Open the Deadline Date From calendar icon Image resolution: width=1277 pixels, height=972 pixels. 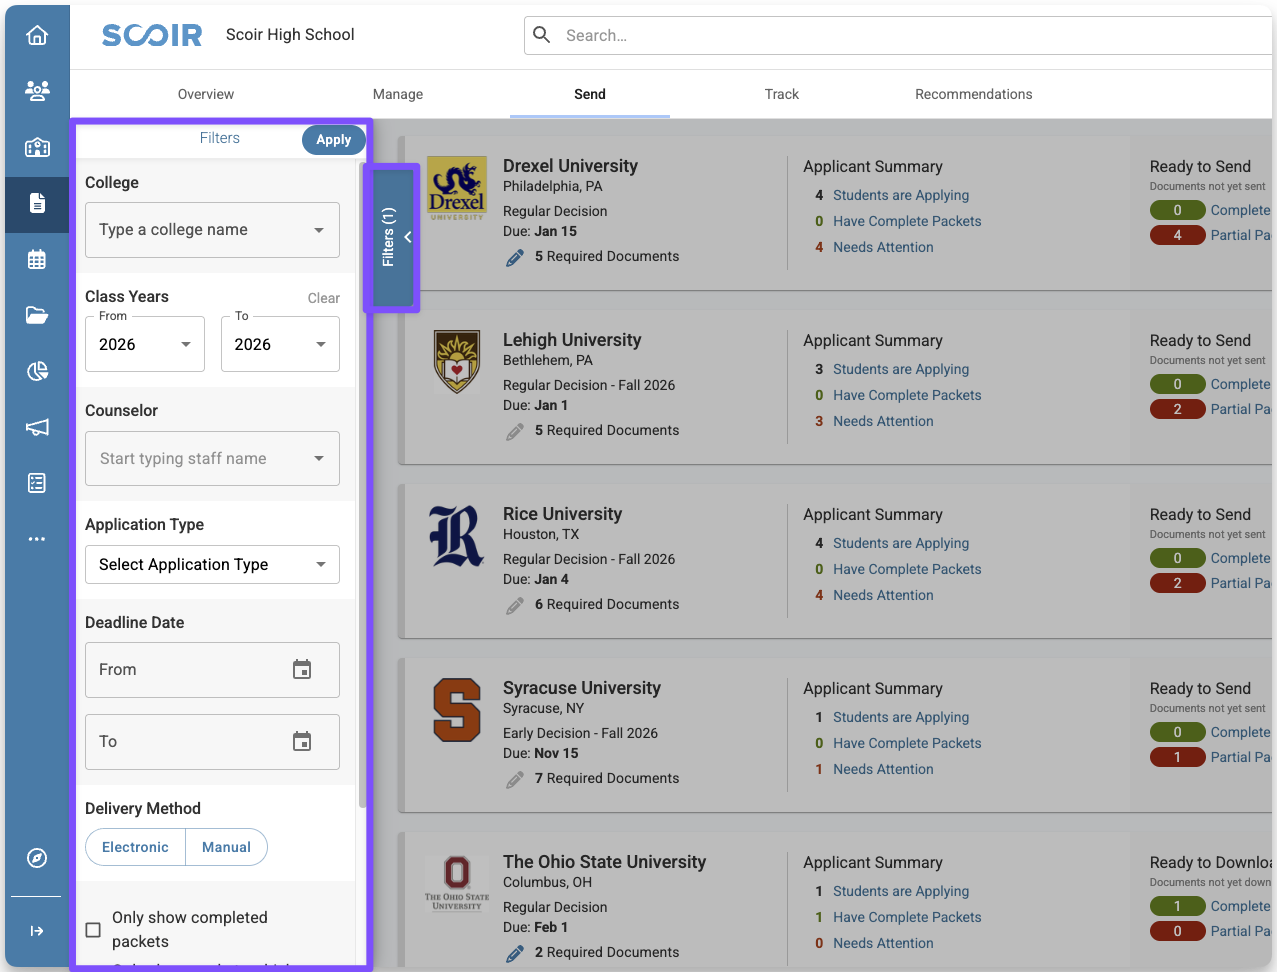[302, 670]
